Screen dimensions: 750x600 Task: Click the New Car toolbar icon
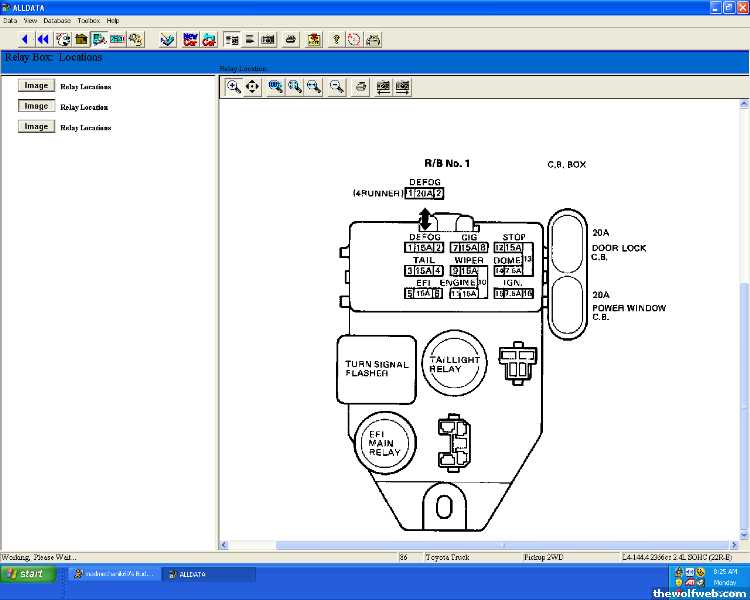point(190,39)
